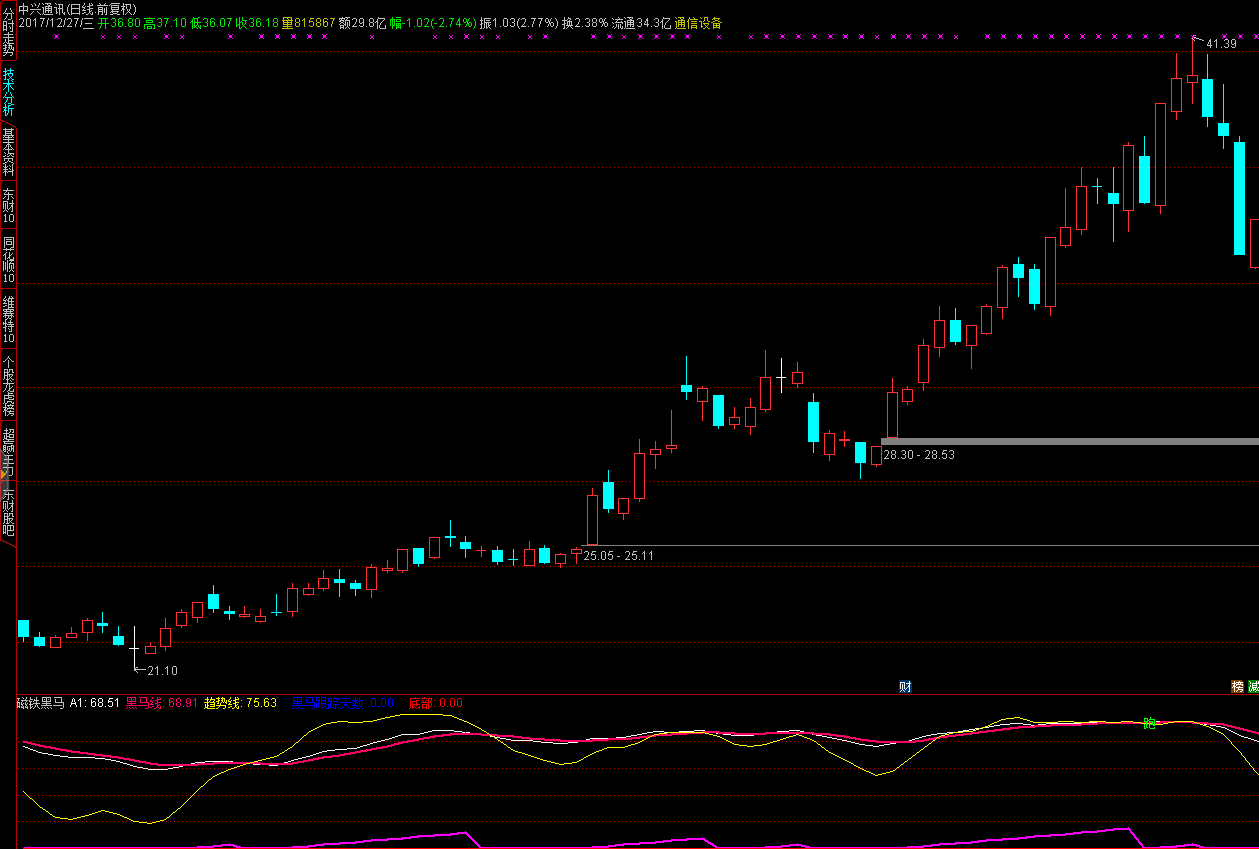
Task: Click the float value 流通34.3亿
Action: tap(641, 22)
